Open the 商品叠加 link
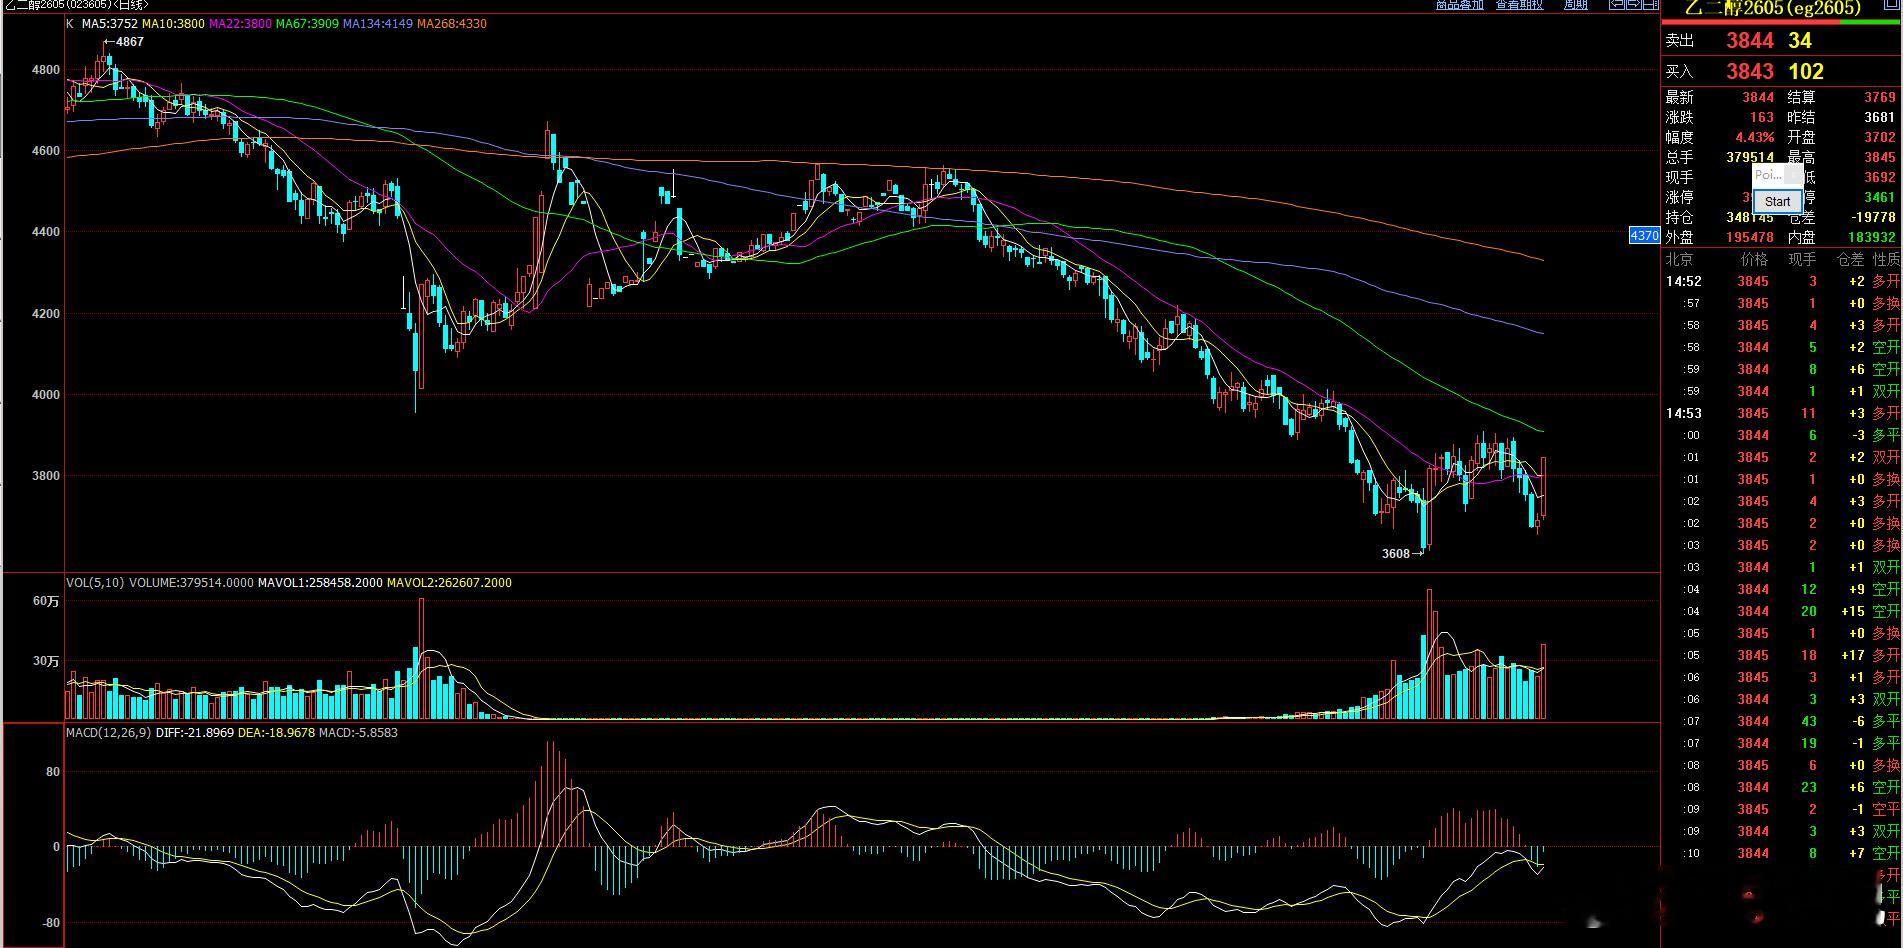Image resolution: width=1903 pixels, height=948 pixels. (1459, 5)
